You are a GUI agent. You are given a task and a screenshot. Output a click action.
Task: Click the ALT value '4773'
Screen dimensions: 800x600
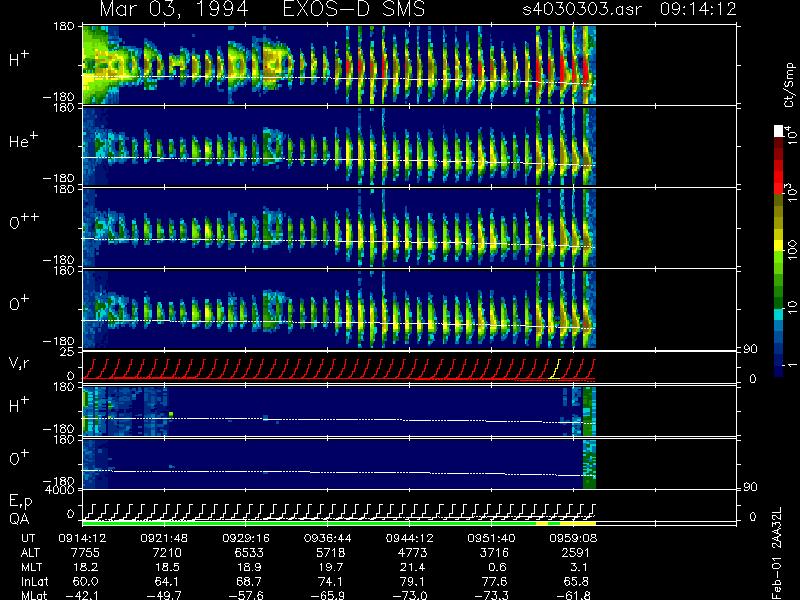click(413, 553)
